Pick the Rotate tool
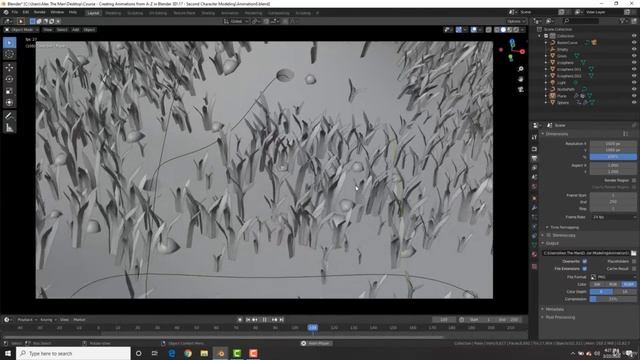640x360 pixels. tap(9, 79)
